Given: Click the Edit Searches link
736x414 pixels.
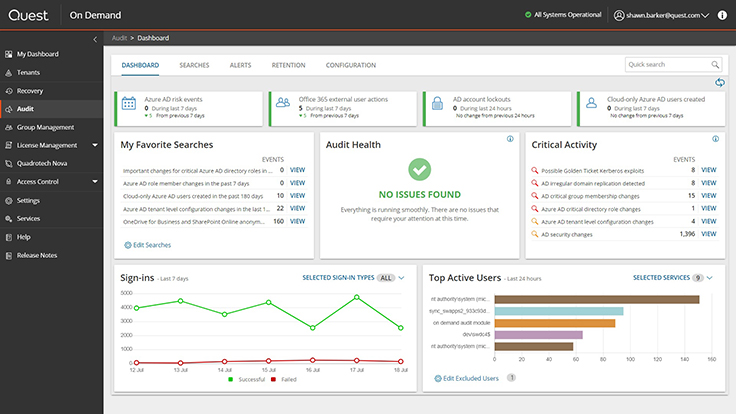Looking at the screenshot, I should coord(147,245).
